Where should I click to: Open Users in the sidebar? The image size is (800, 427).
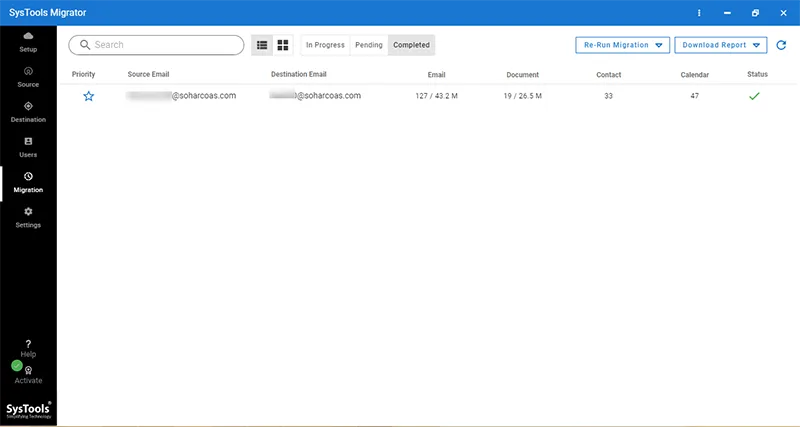[x=28, y=147]
